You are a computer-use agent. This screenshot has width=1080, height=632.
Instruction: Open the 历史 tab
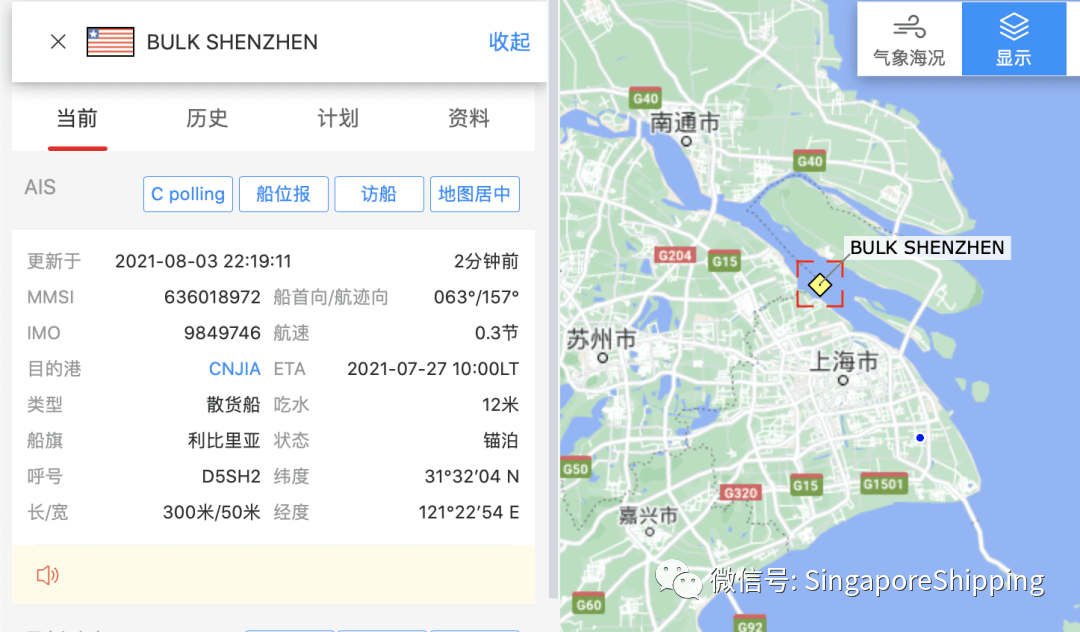207,118
